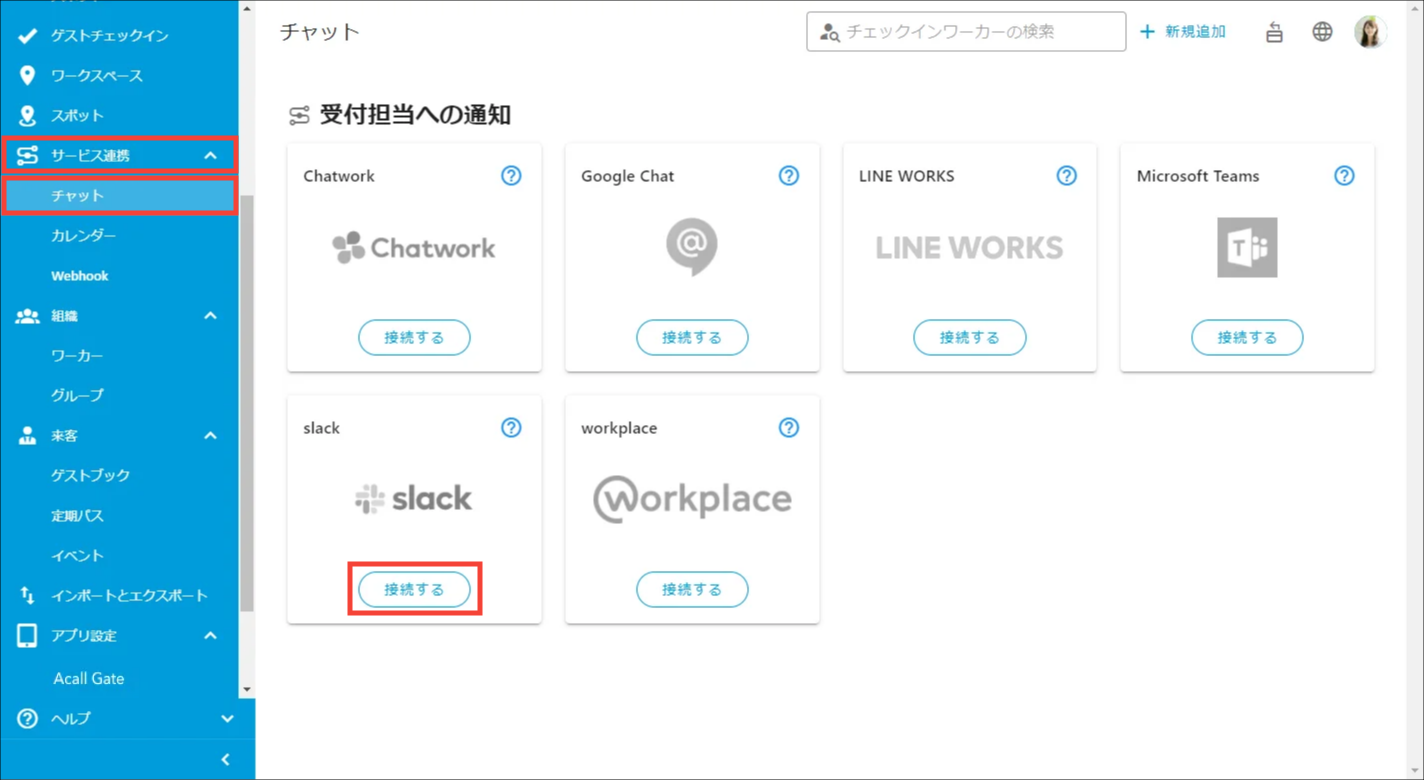Click the sidebar scrollbar thumb

click(247, 402)
